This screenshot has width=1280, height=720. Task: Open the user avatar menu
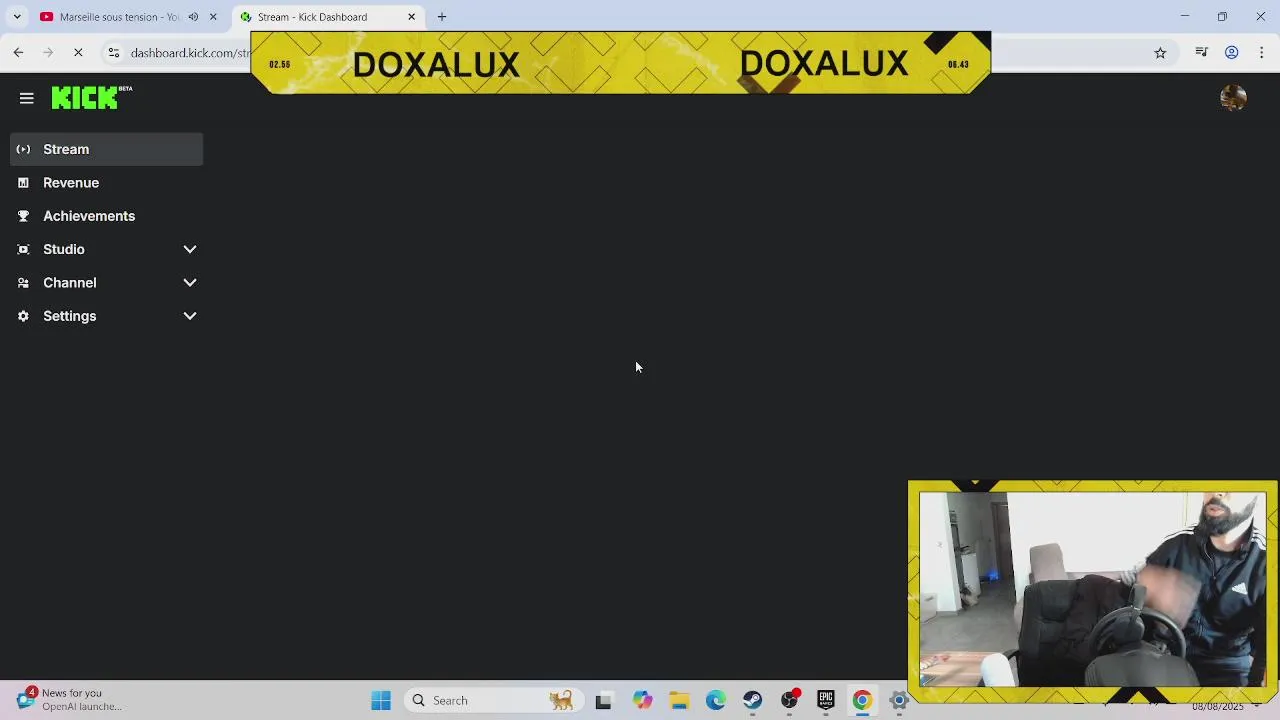point(1233,97)
